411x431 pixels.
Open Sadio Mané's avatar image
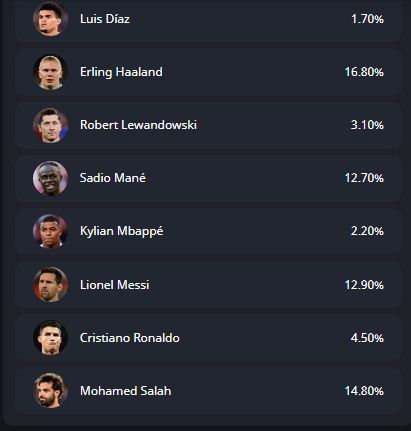tap(50, 178)
